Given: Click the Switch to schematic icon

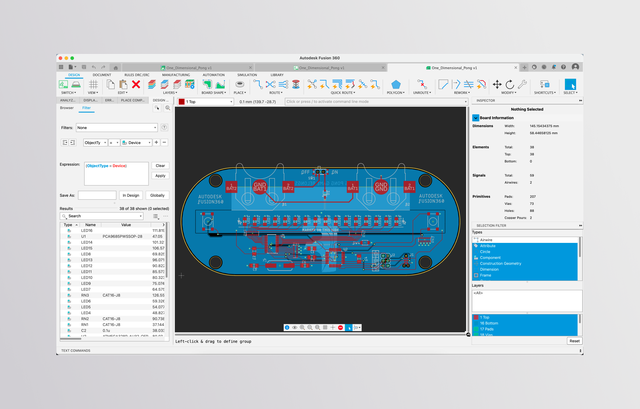Looking at the screenshot, I should (x=63, y=84).
